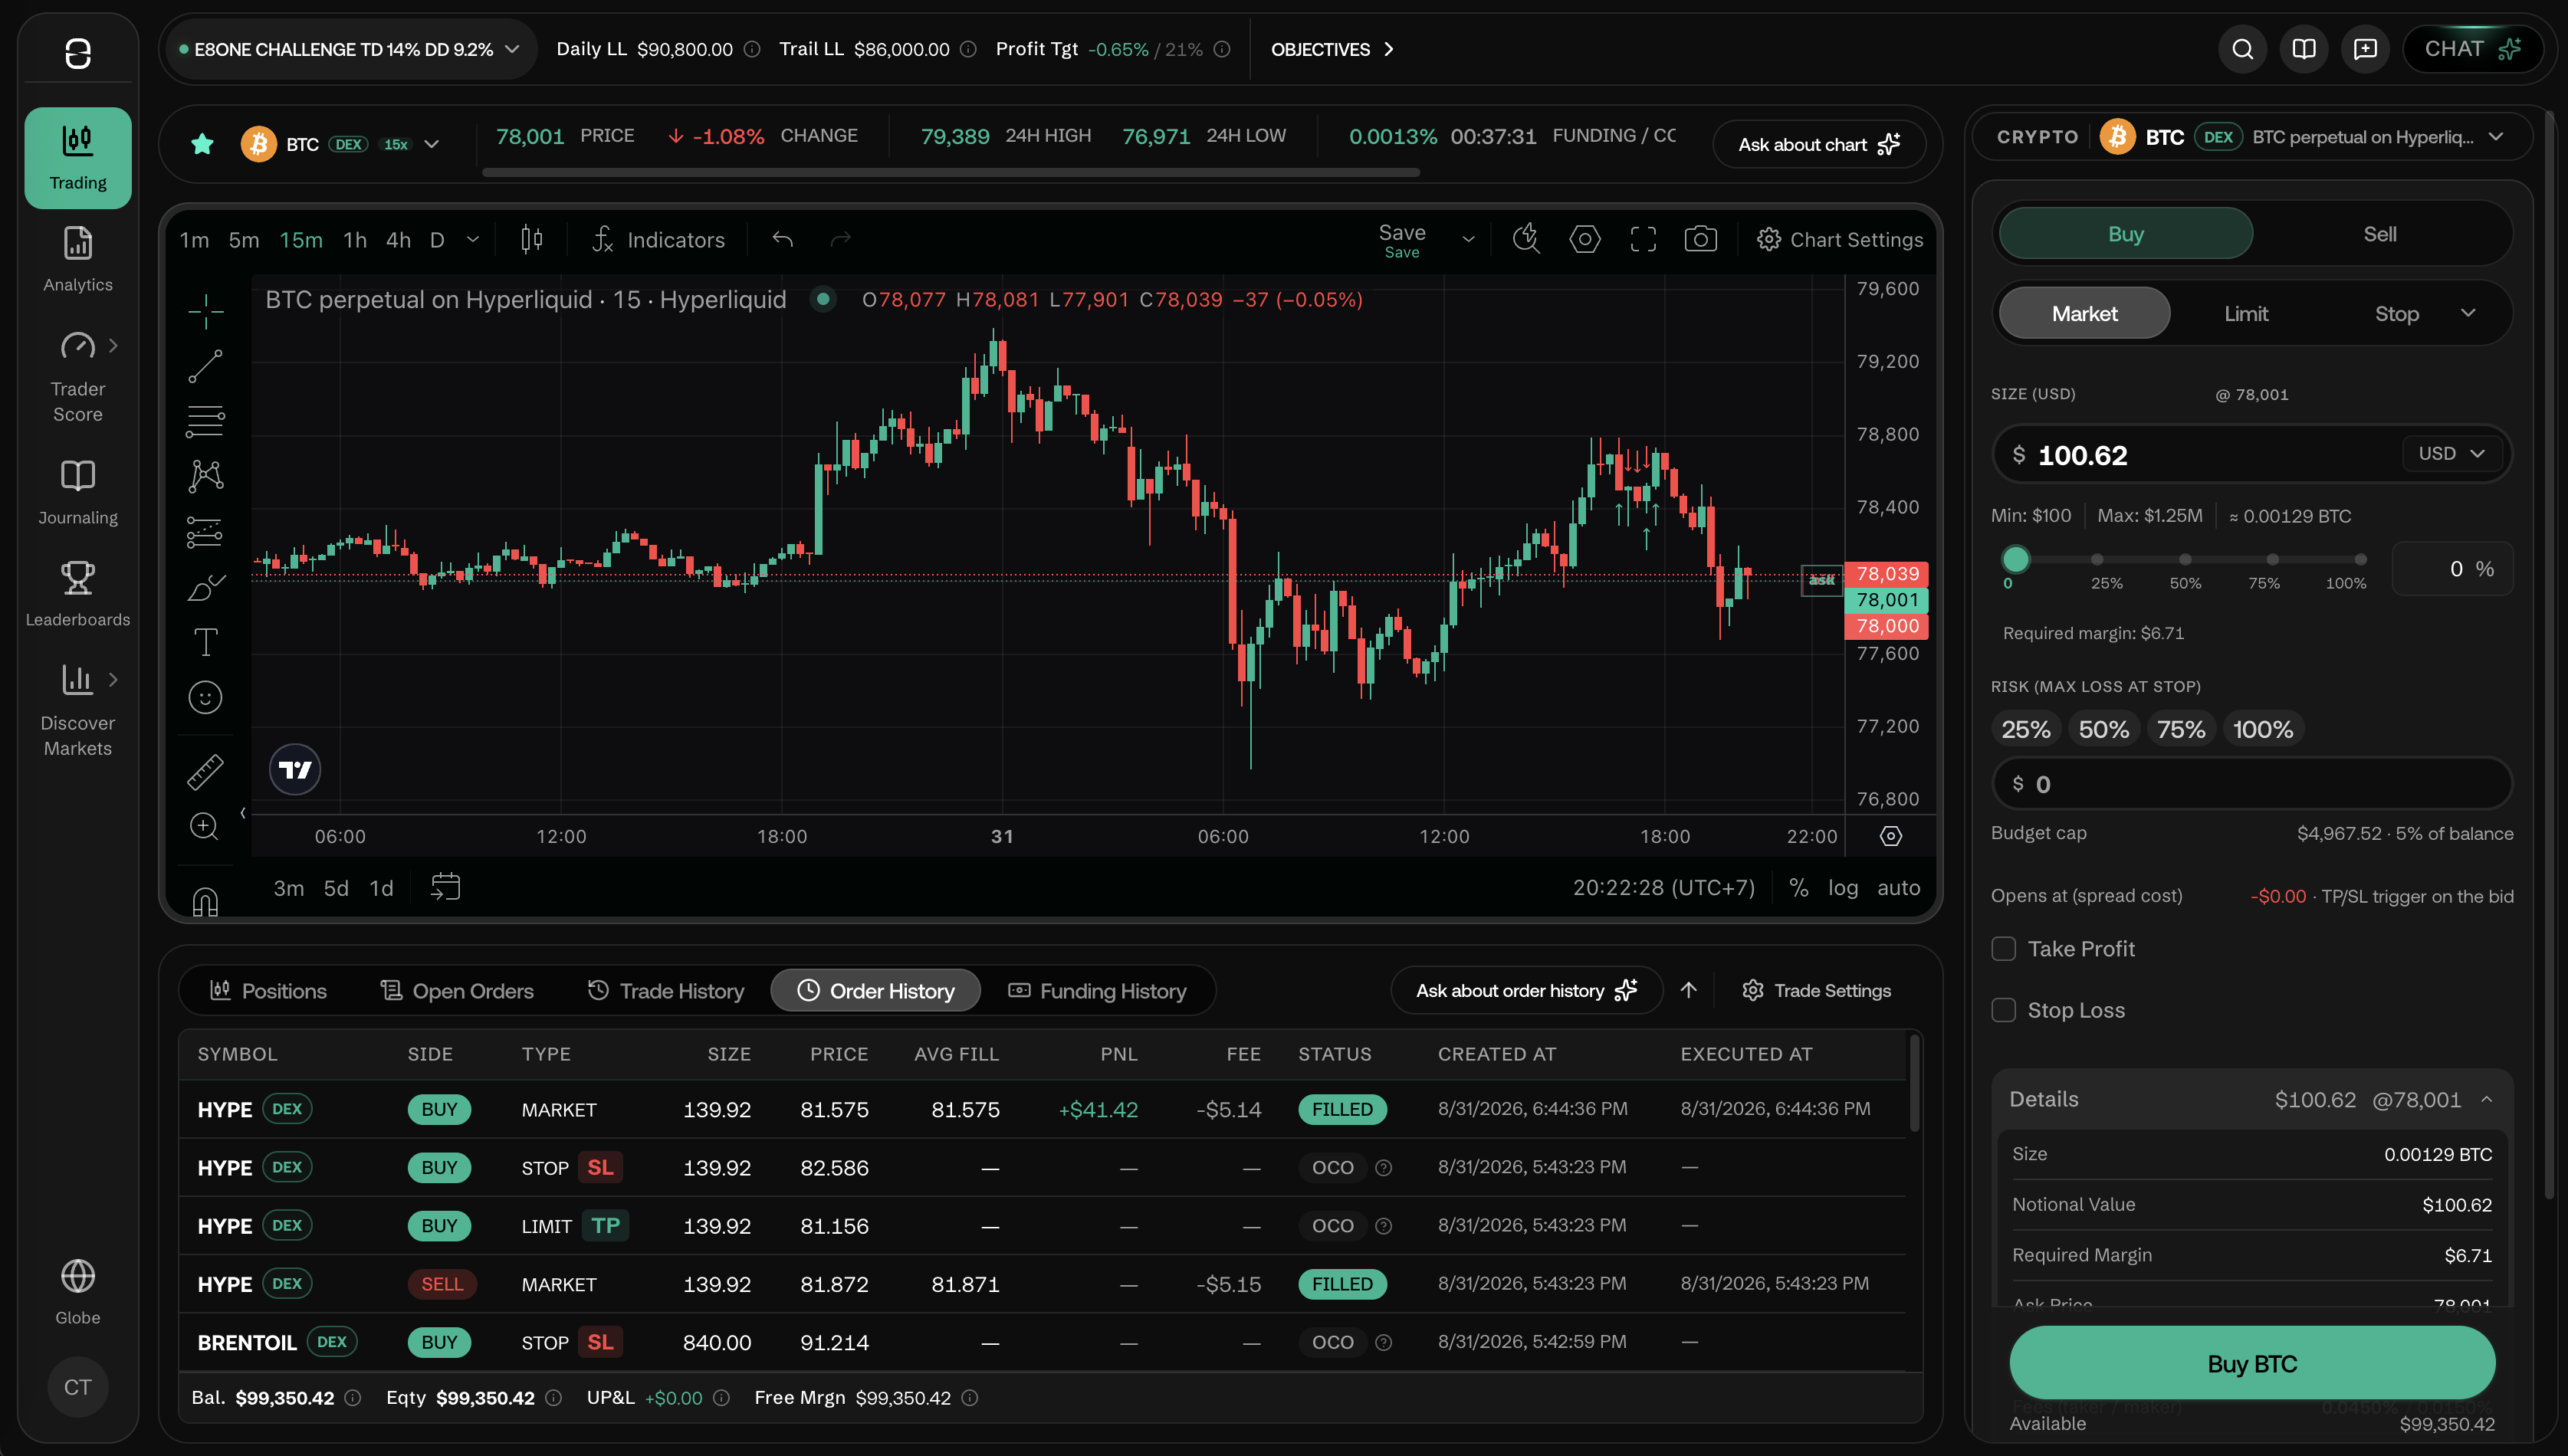Viewport: 2568px width, 1456px height.
Task: Open the go-to-date calendar icon
Action: pos(445,887)
